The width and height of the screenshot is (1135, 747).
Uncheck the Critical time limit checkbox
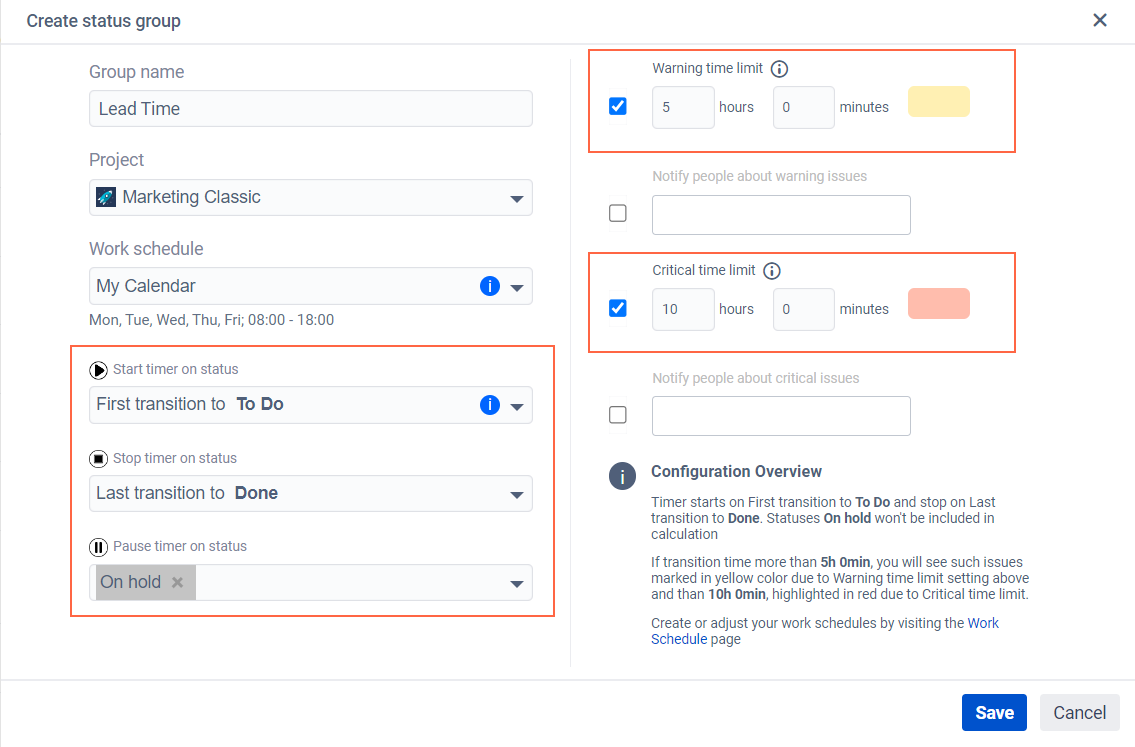tap(617, 308)
